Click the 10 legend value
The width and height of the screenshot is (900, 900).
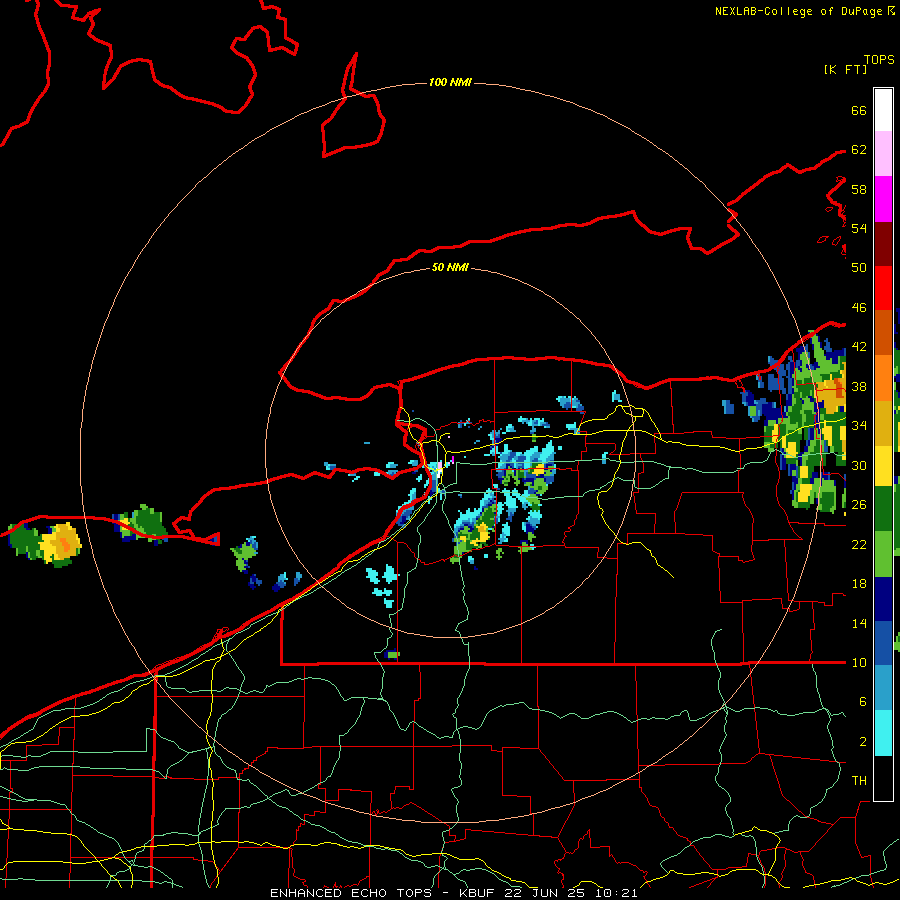[x=859, y=662]
